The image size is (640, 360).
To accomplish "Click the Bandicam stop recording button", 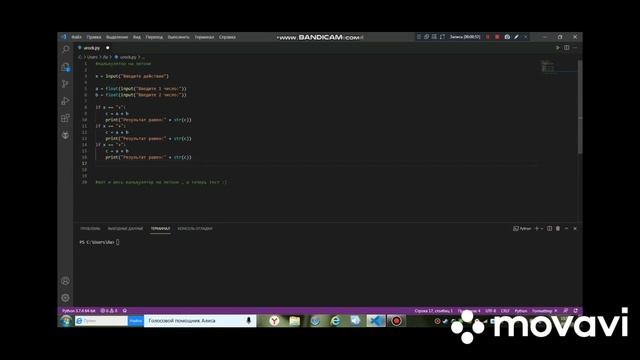I will (497, 37).
